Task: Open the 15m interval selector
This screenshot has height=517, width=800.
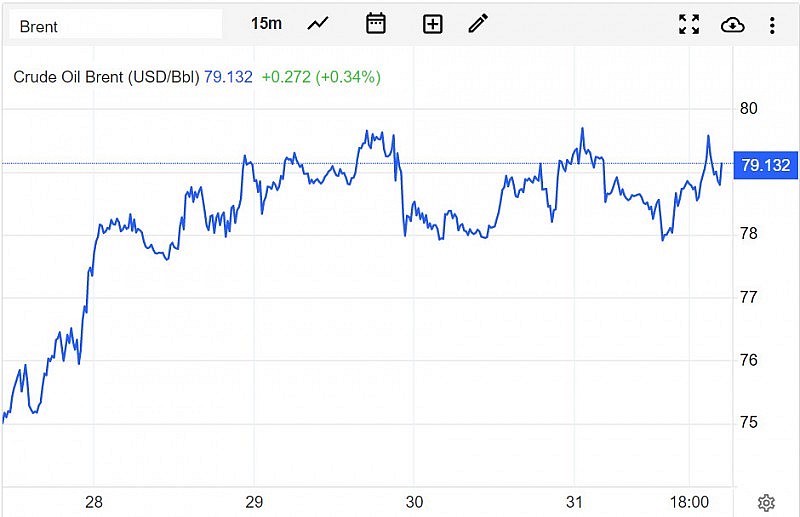Action: click(x=266, y=23)
